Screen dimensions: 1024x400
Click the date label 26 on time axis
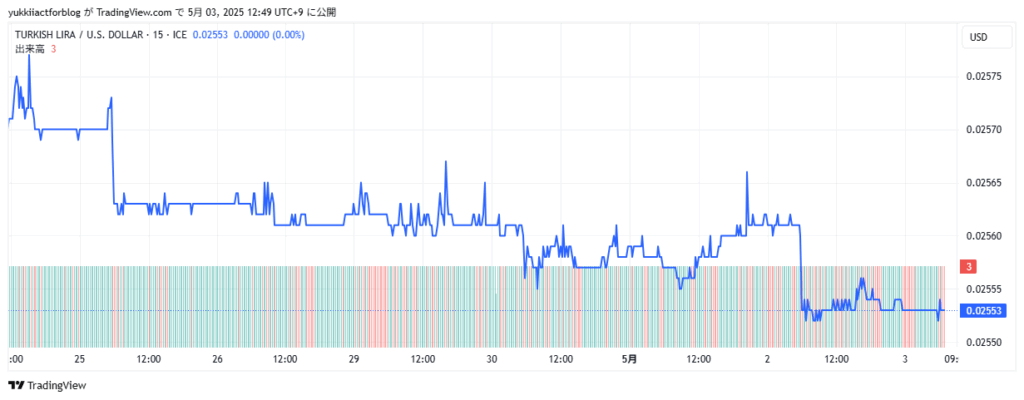click(x=218, y=359)
